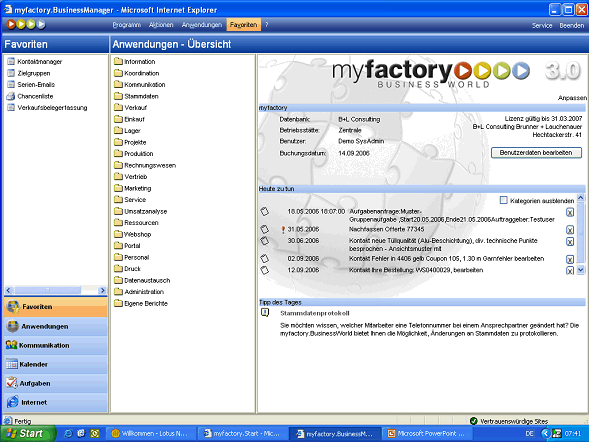Dismiss the 18.05.2006 Aufgabenanfrage task
Image resolution: width=590 pixels, height=445 pixels.
(570, 213)
